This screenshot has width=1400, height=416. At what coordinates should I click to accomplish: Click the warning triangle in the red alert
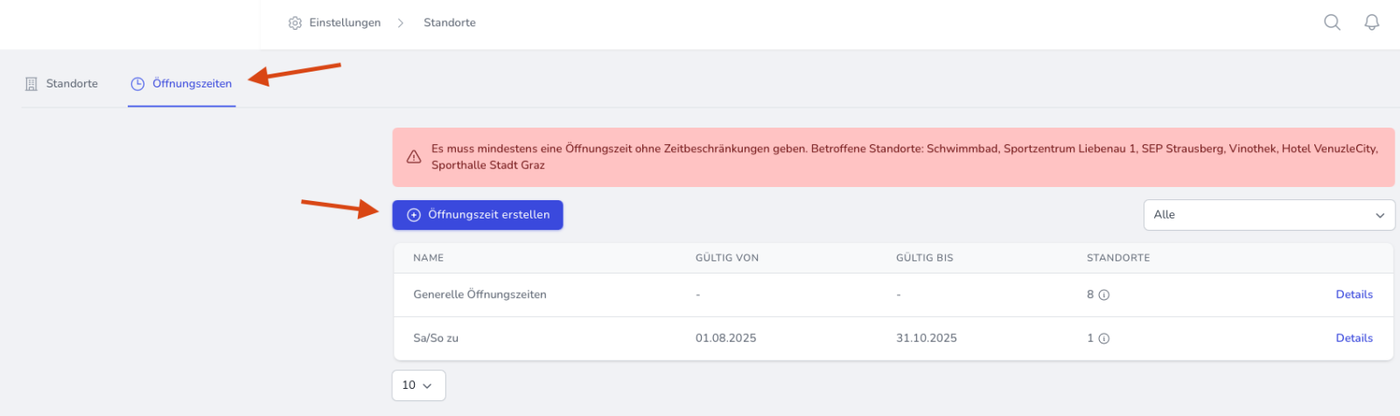click(x=413, y=157)
